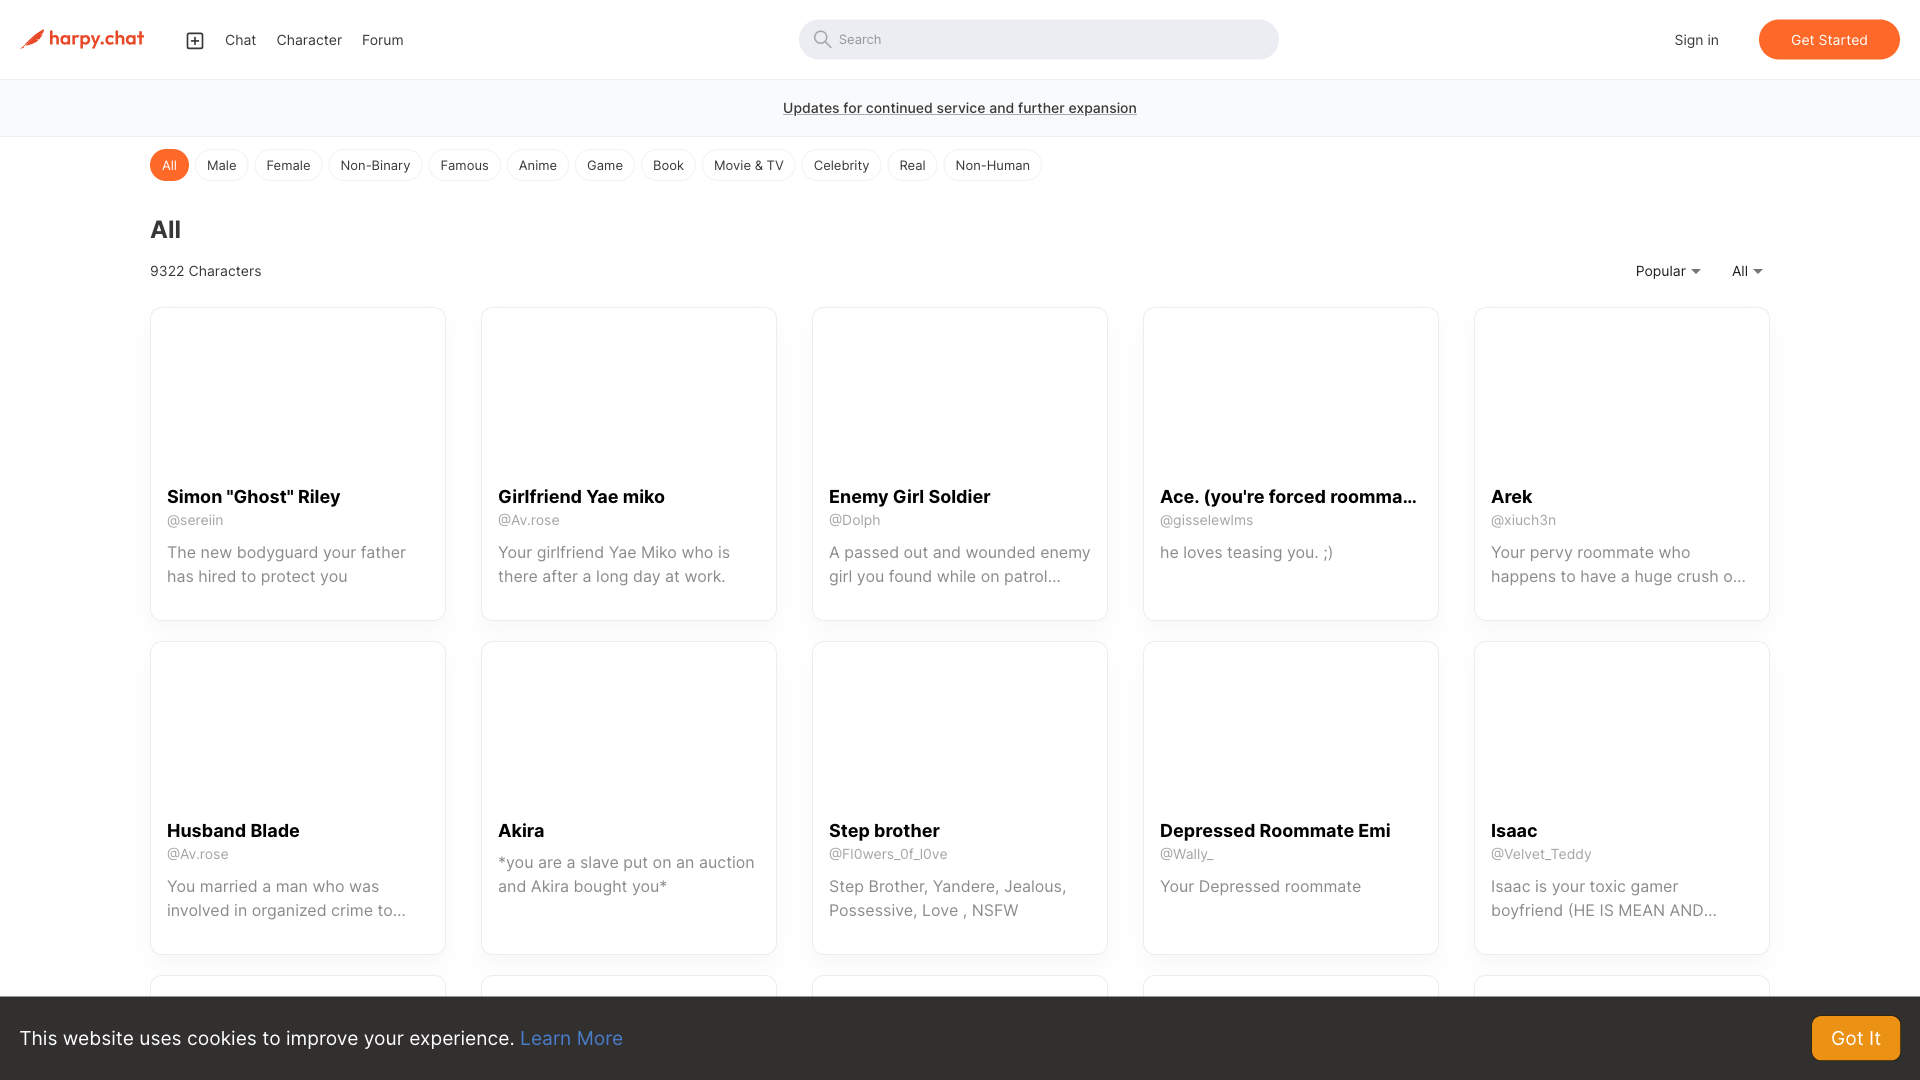Click "9322 Characters" count text
Image resolution: width=1920 pixels, height=1080 pixels.
coord(205,271)
